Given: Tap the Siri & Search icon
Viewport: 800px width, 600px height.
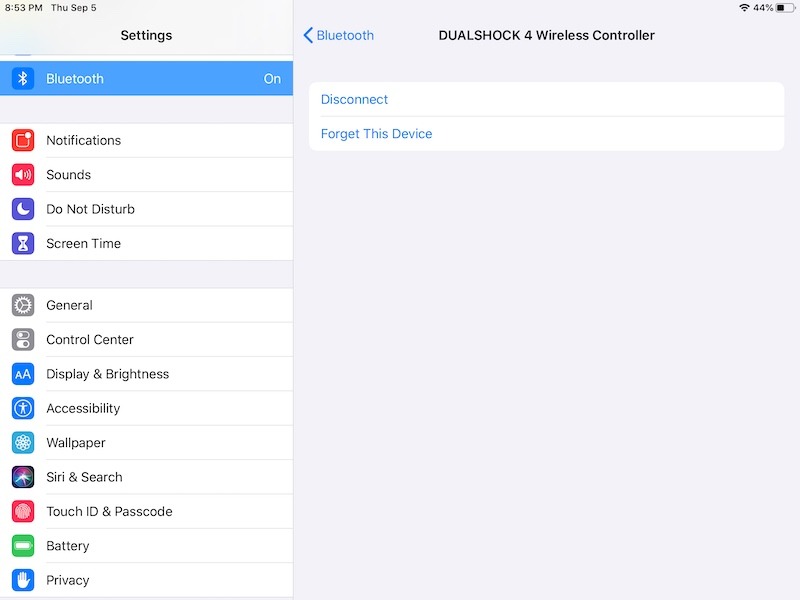Looking at the screenshot, I should (x=23, y=477).
